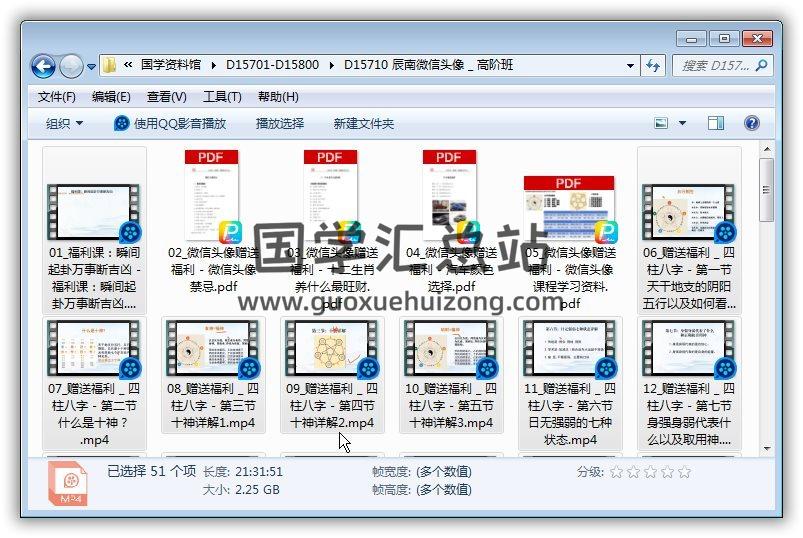Maximize the explorer window
This screenshot has height=538, width=803.
(x=724, y=38)
